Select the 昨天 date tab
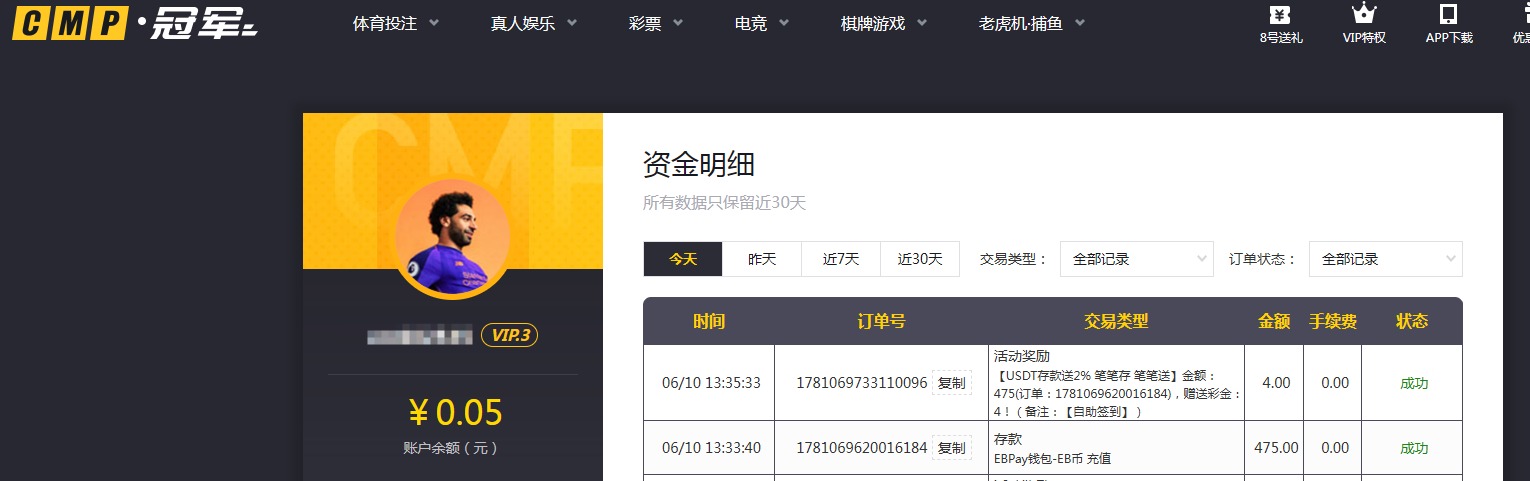 pyautogui.click(x=762, y=259)
